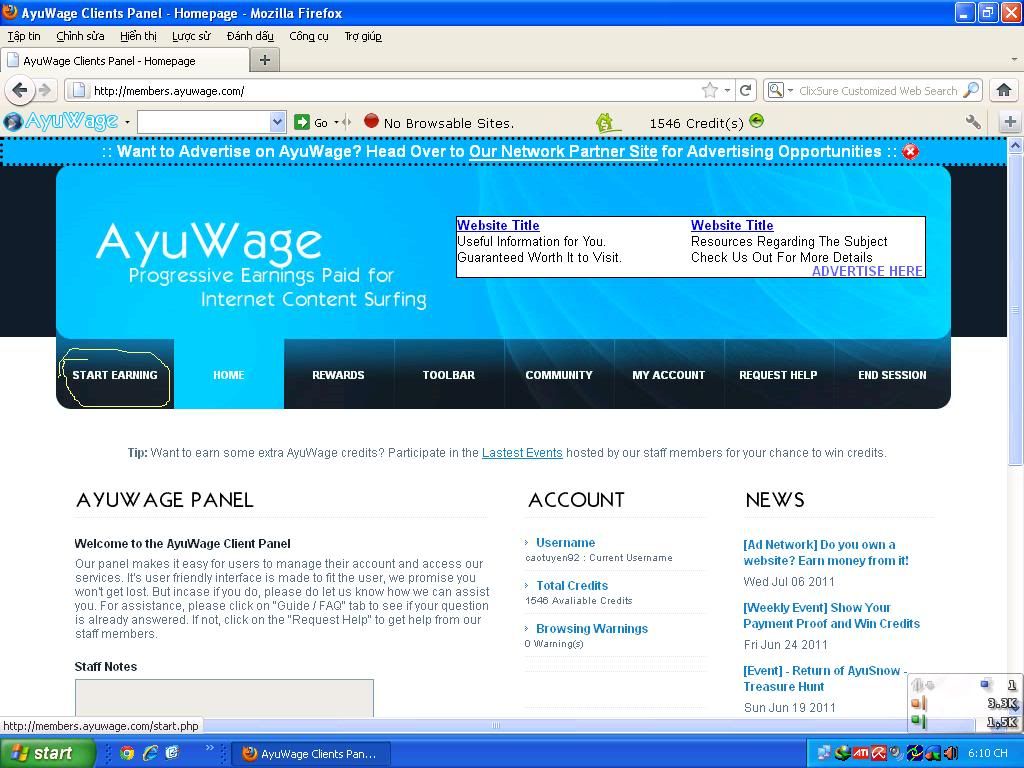The image size is (1024, 768).
Task: Click the plus button on AyuWage toolbar
Action: pyautogui.click(x=1010, y=121)
